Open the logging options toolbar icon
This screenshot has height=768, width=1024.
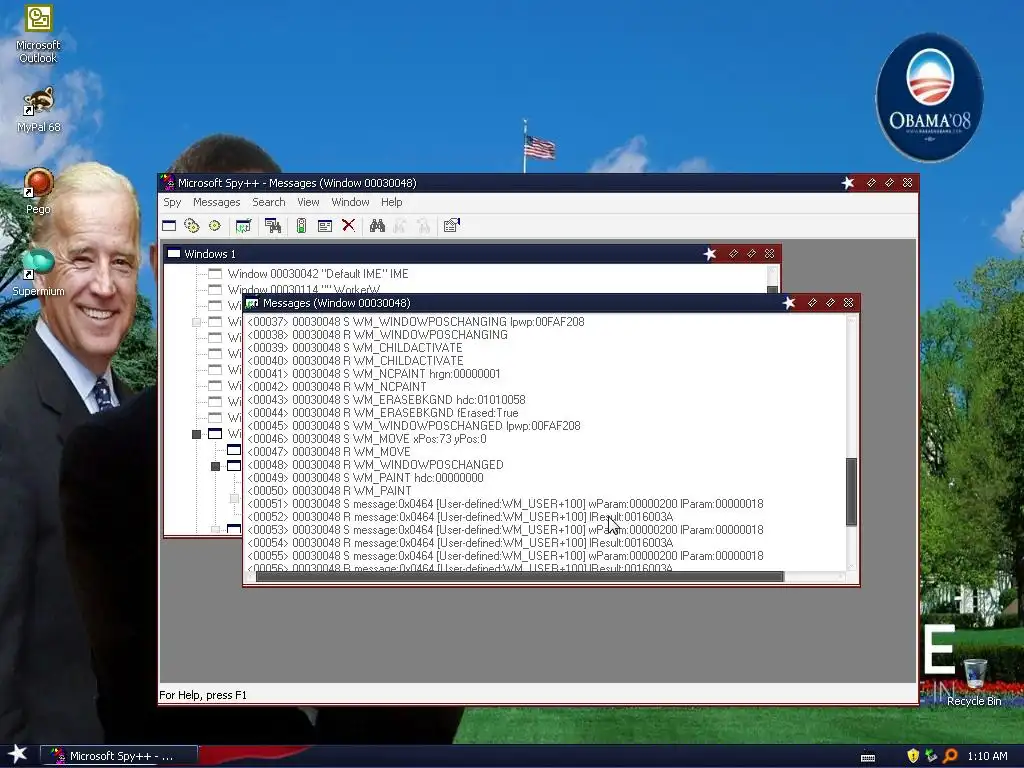point(325,226)
